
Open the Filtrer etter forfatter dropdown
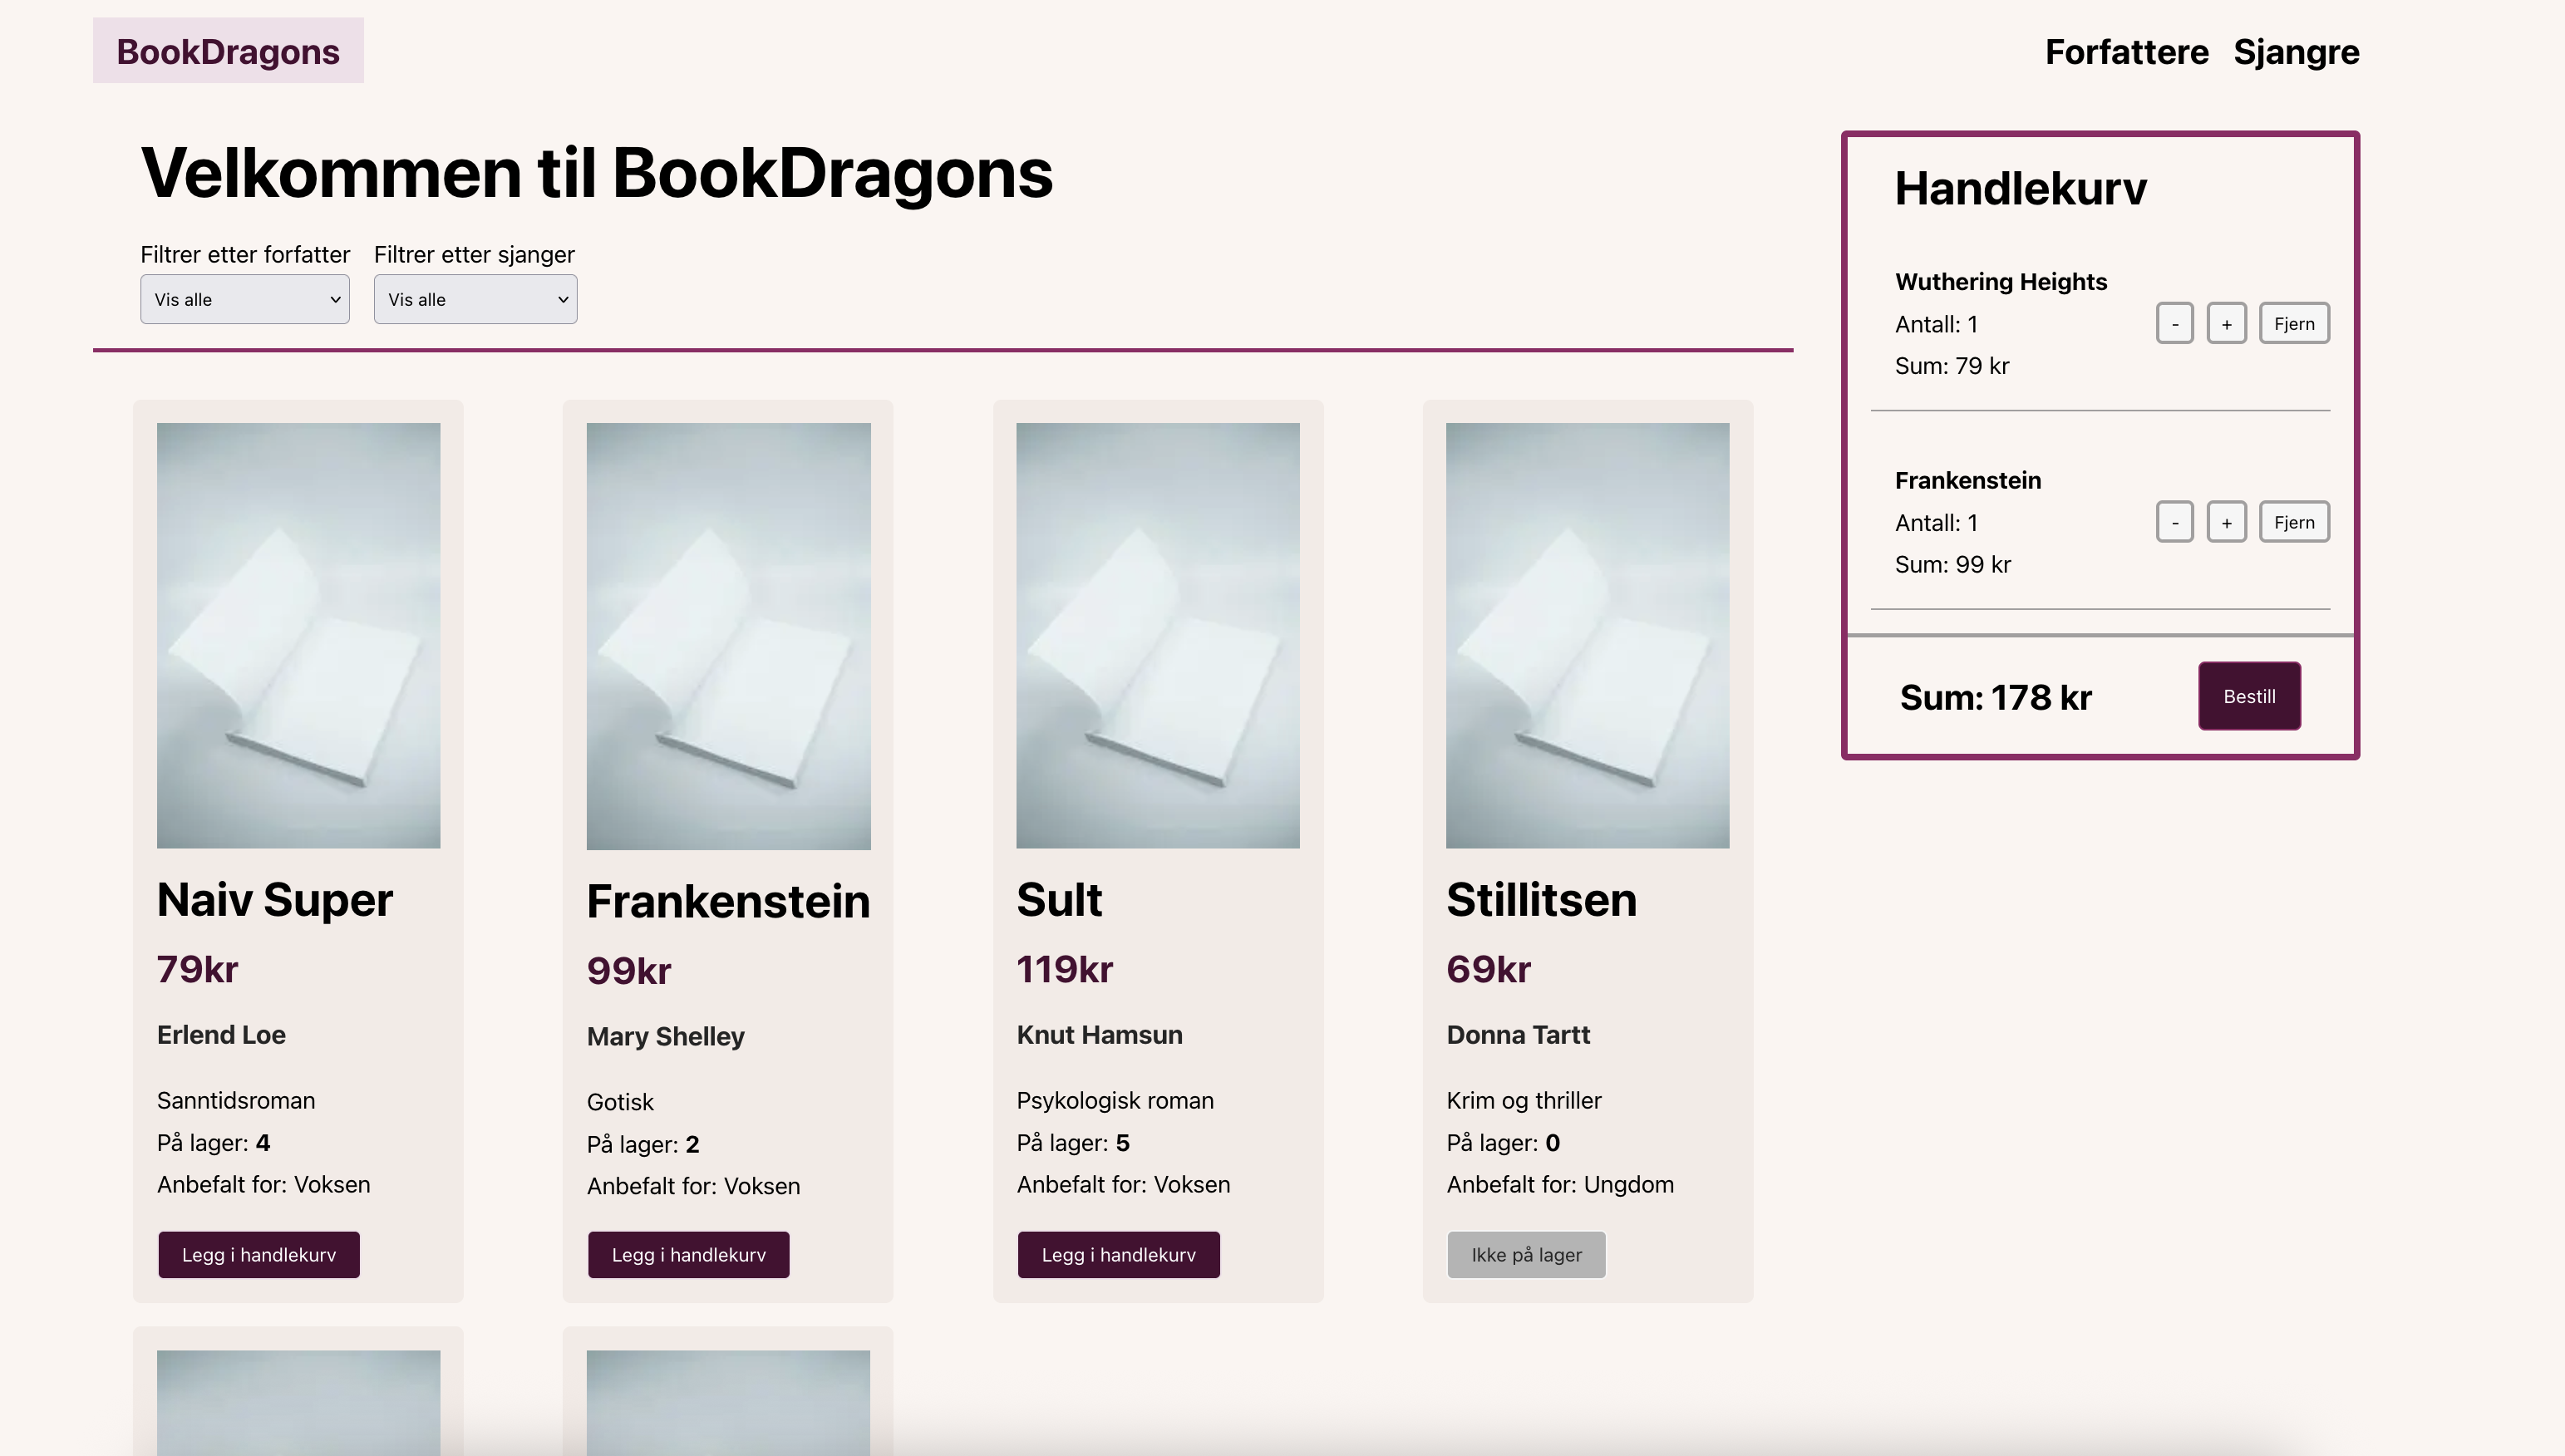point(245,299)
